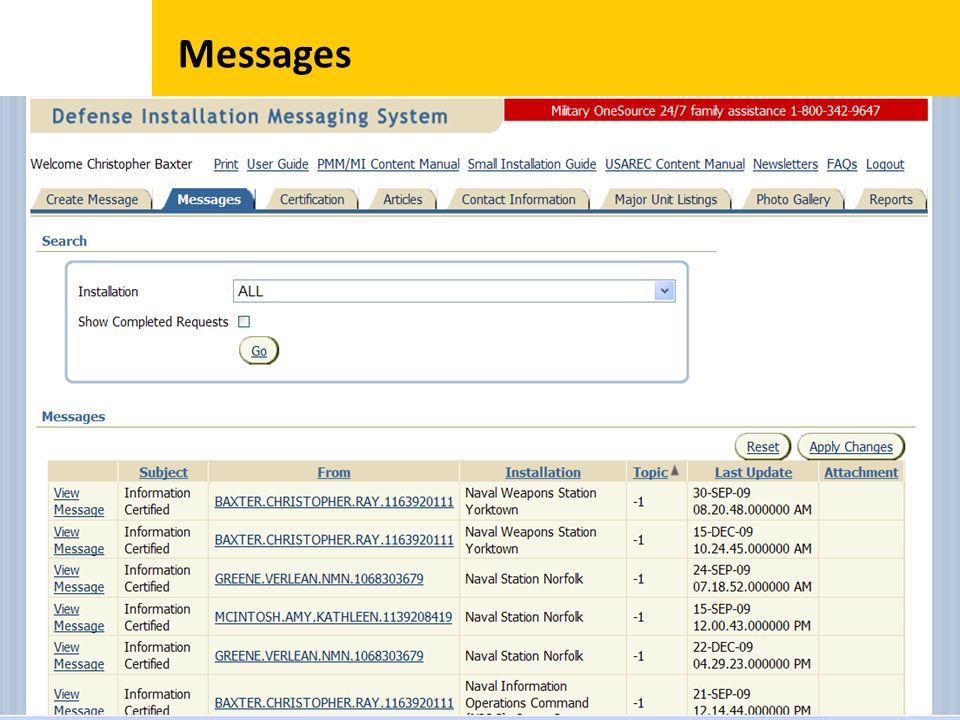The height and width of the screenshot is (720, 960).
Task: Click the GREENE sender link dated 24-SEP-09
Action: (319, 579)
